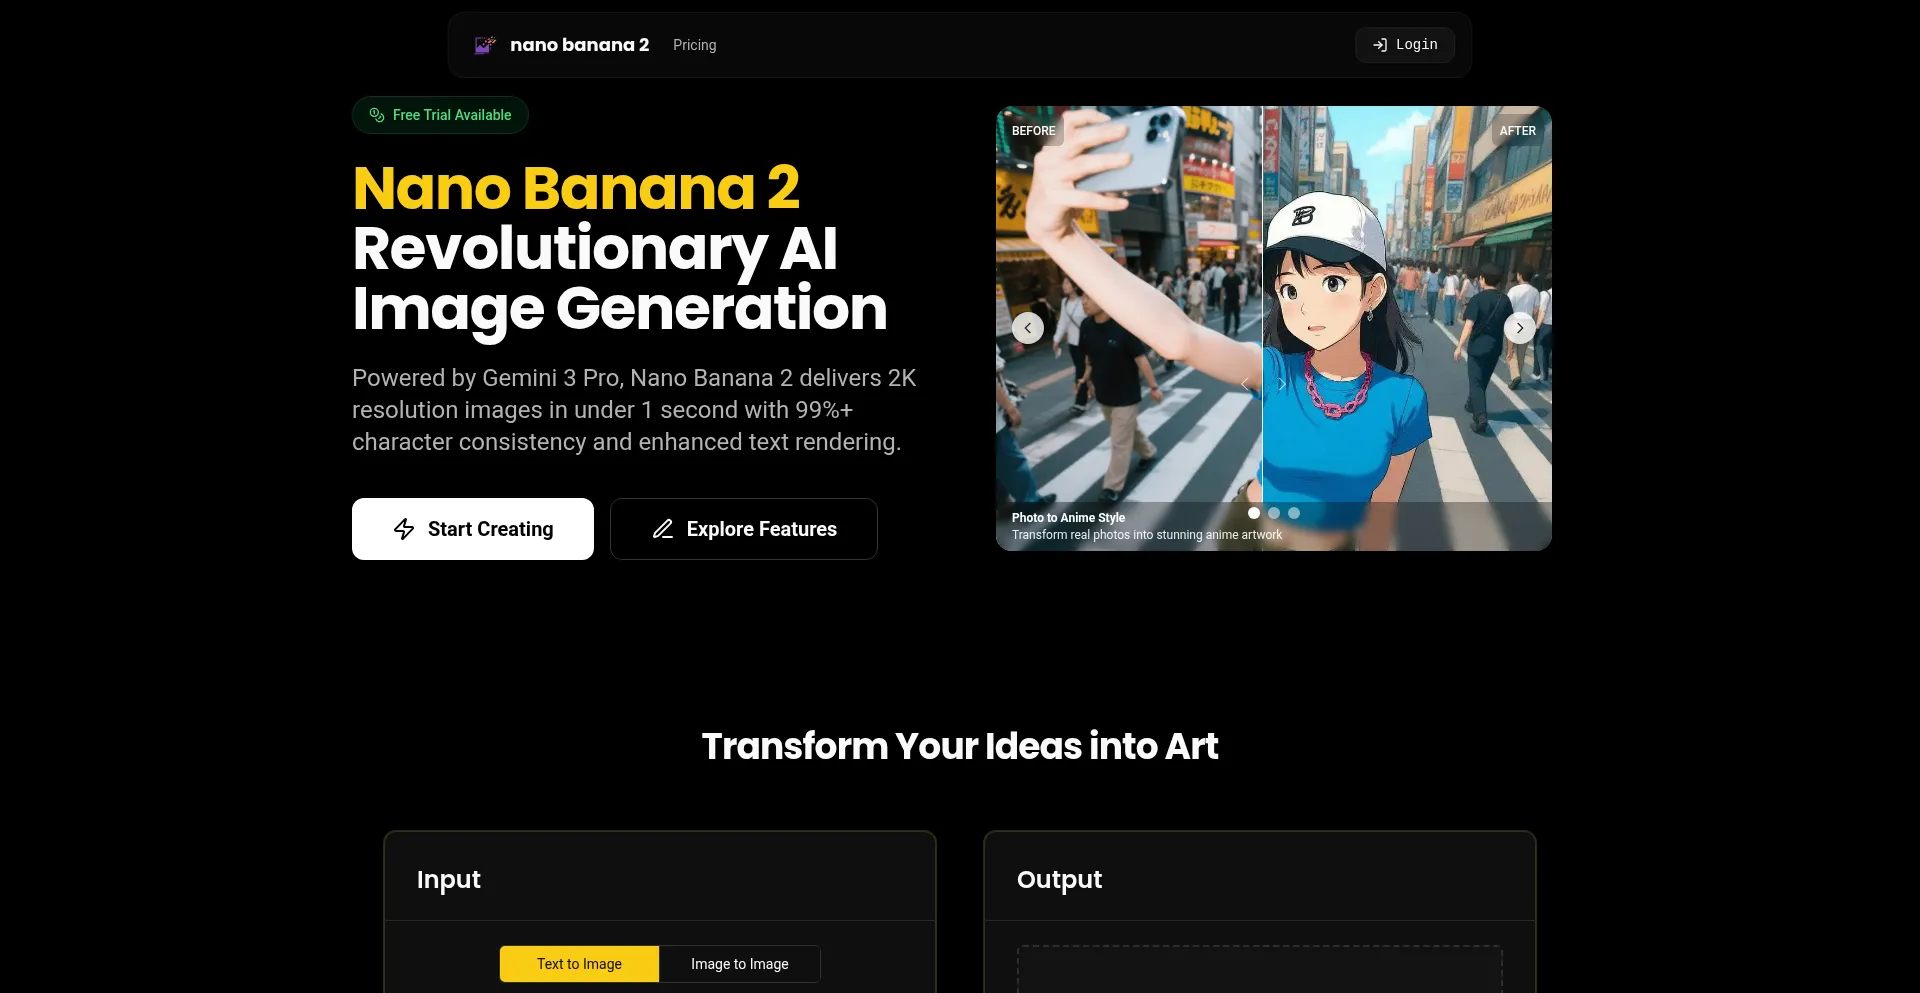The image size is (1920, 993).
Task: Click the Free Trial Available badge icon
Action: click(x=377, y=115)
